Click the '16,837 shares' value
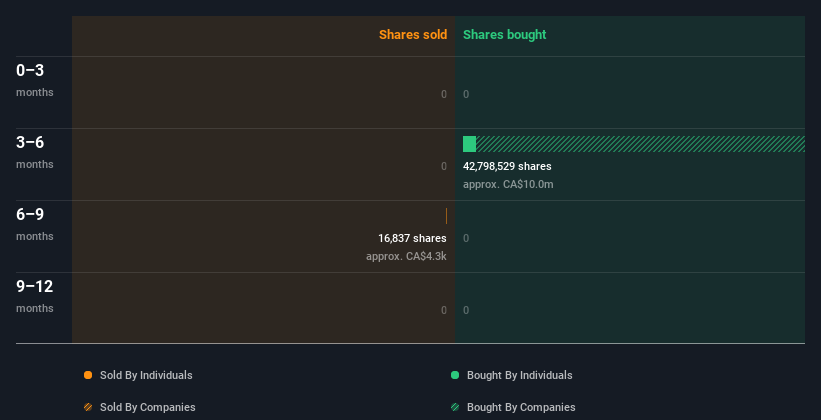821x420 pixels. 412,238
